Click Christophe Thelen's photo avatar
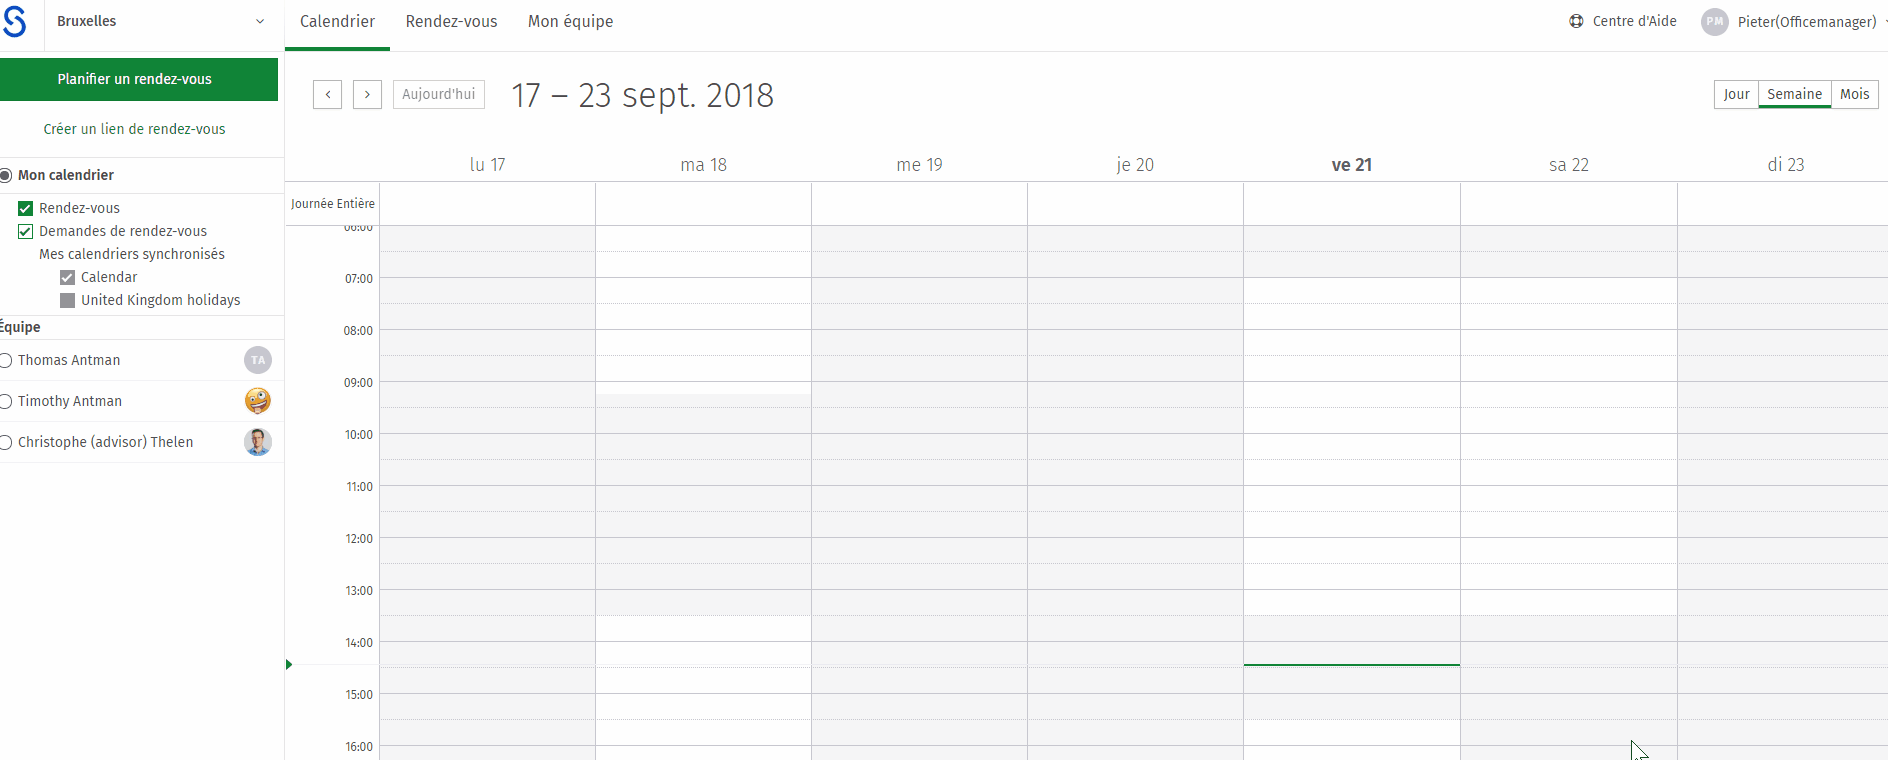The image size is (1888, 760). coord(258,442)
